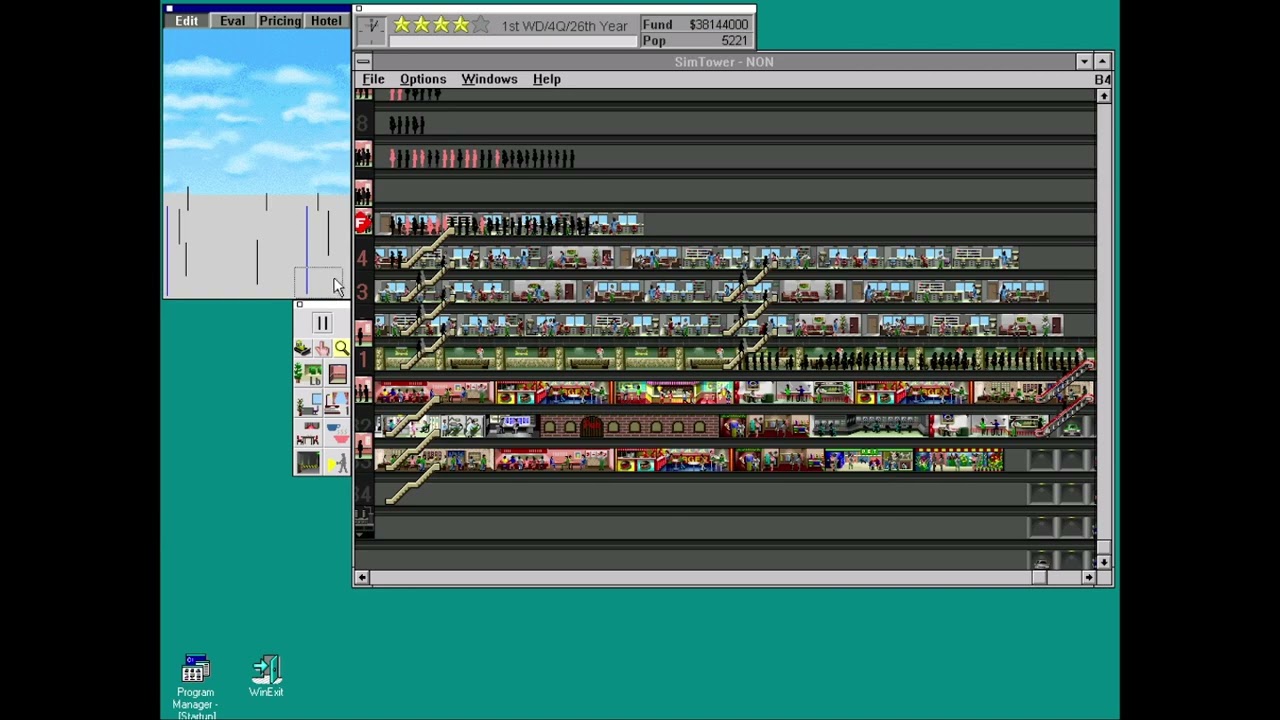Click the tower minimap in map window

click(257, 163)
